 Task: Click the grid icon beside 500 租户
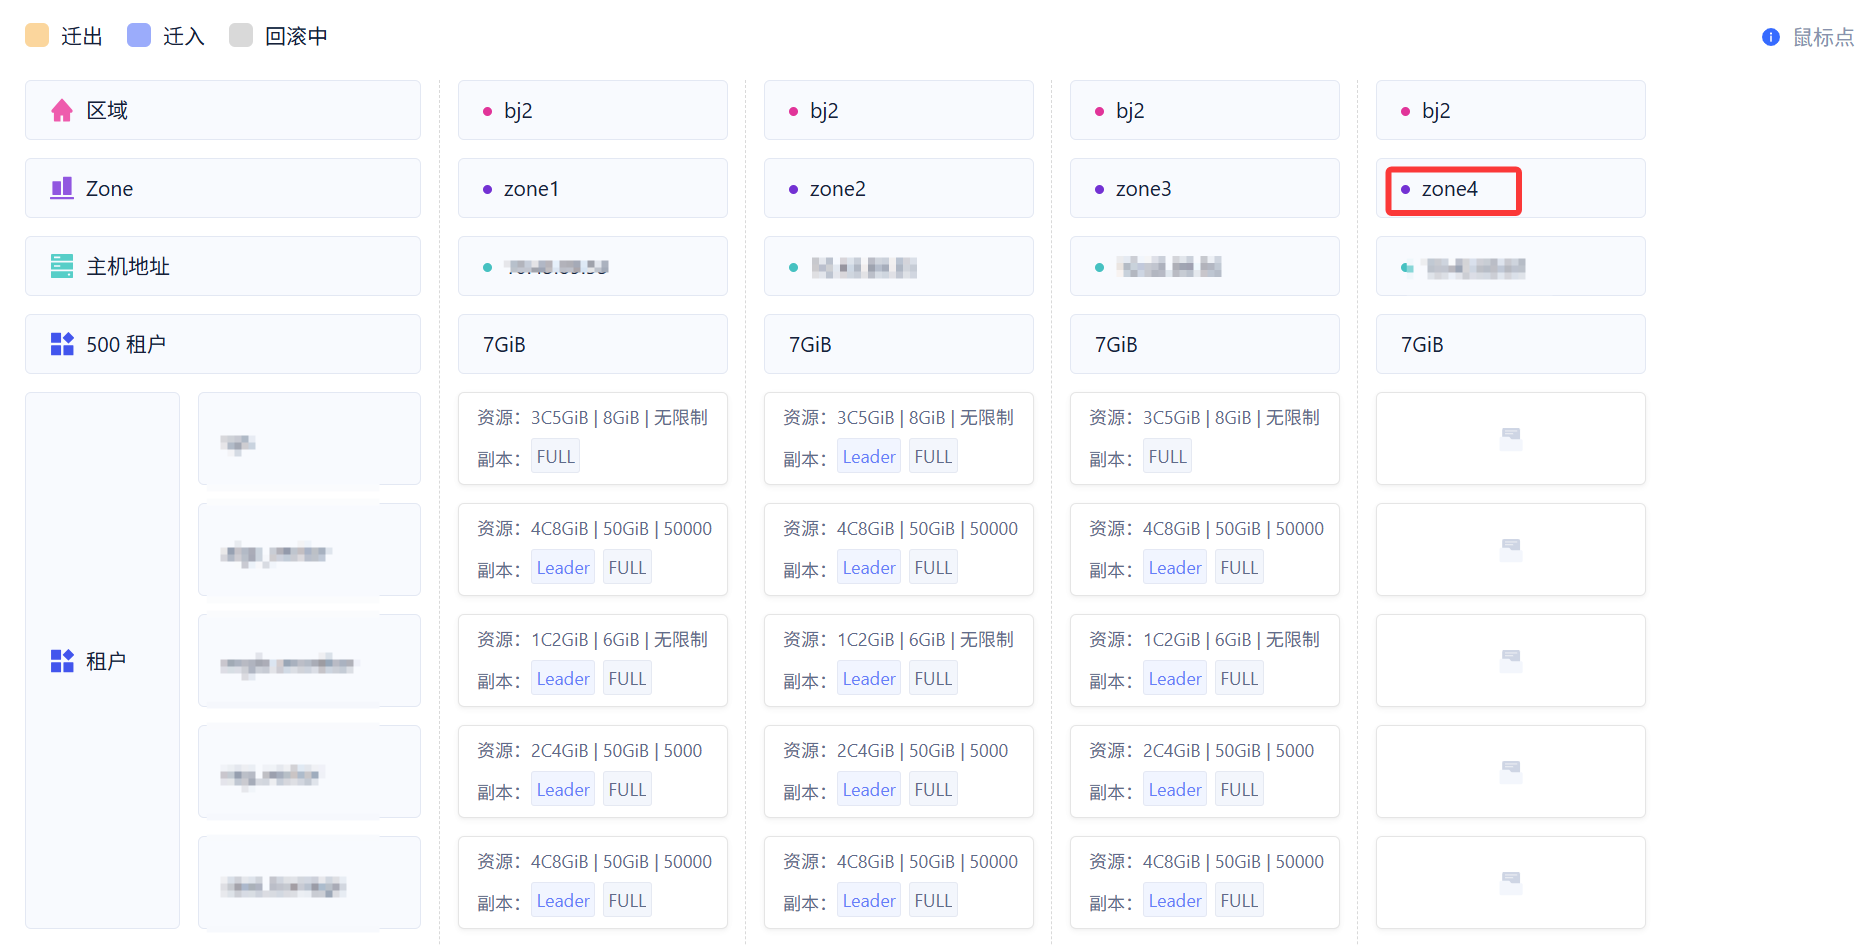click(62, 344)
